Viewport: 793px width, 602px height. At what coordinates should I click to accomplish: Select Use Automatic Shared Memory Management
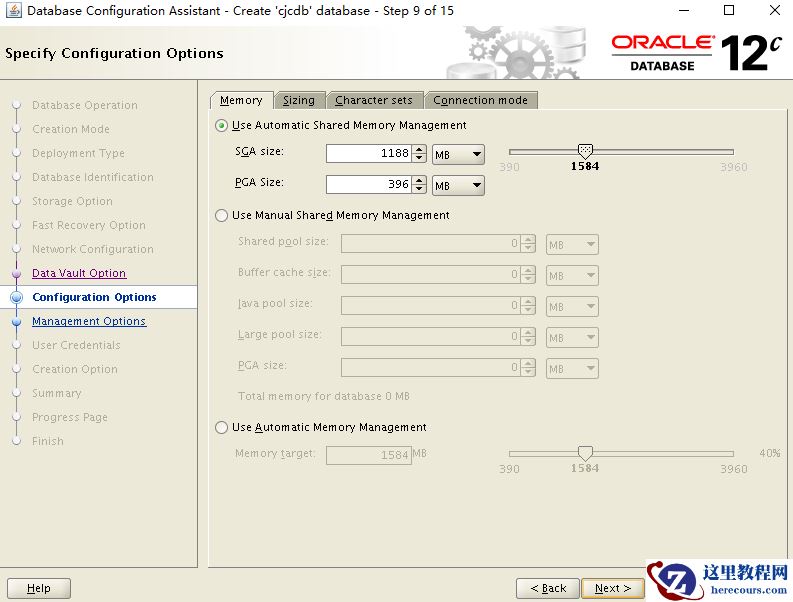(x=222, y=126)
